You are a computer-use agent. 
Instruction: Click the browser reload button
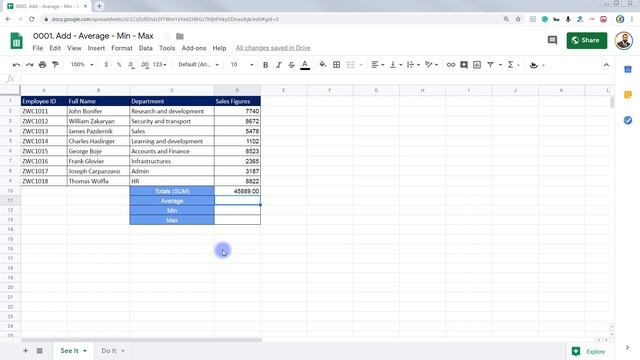[31, 19]
